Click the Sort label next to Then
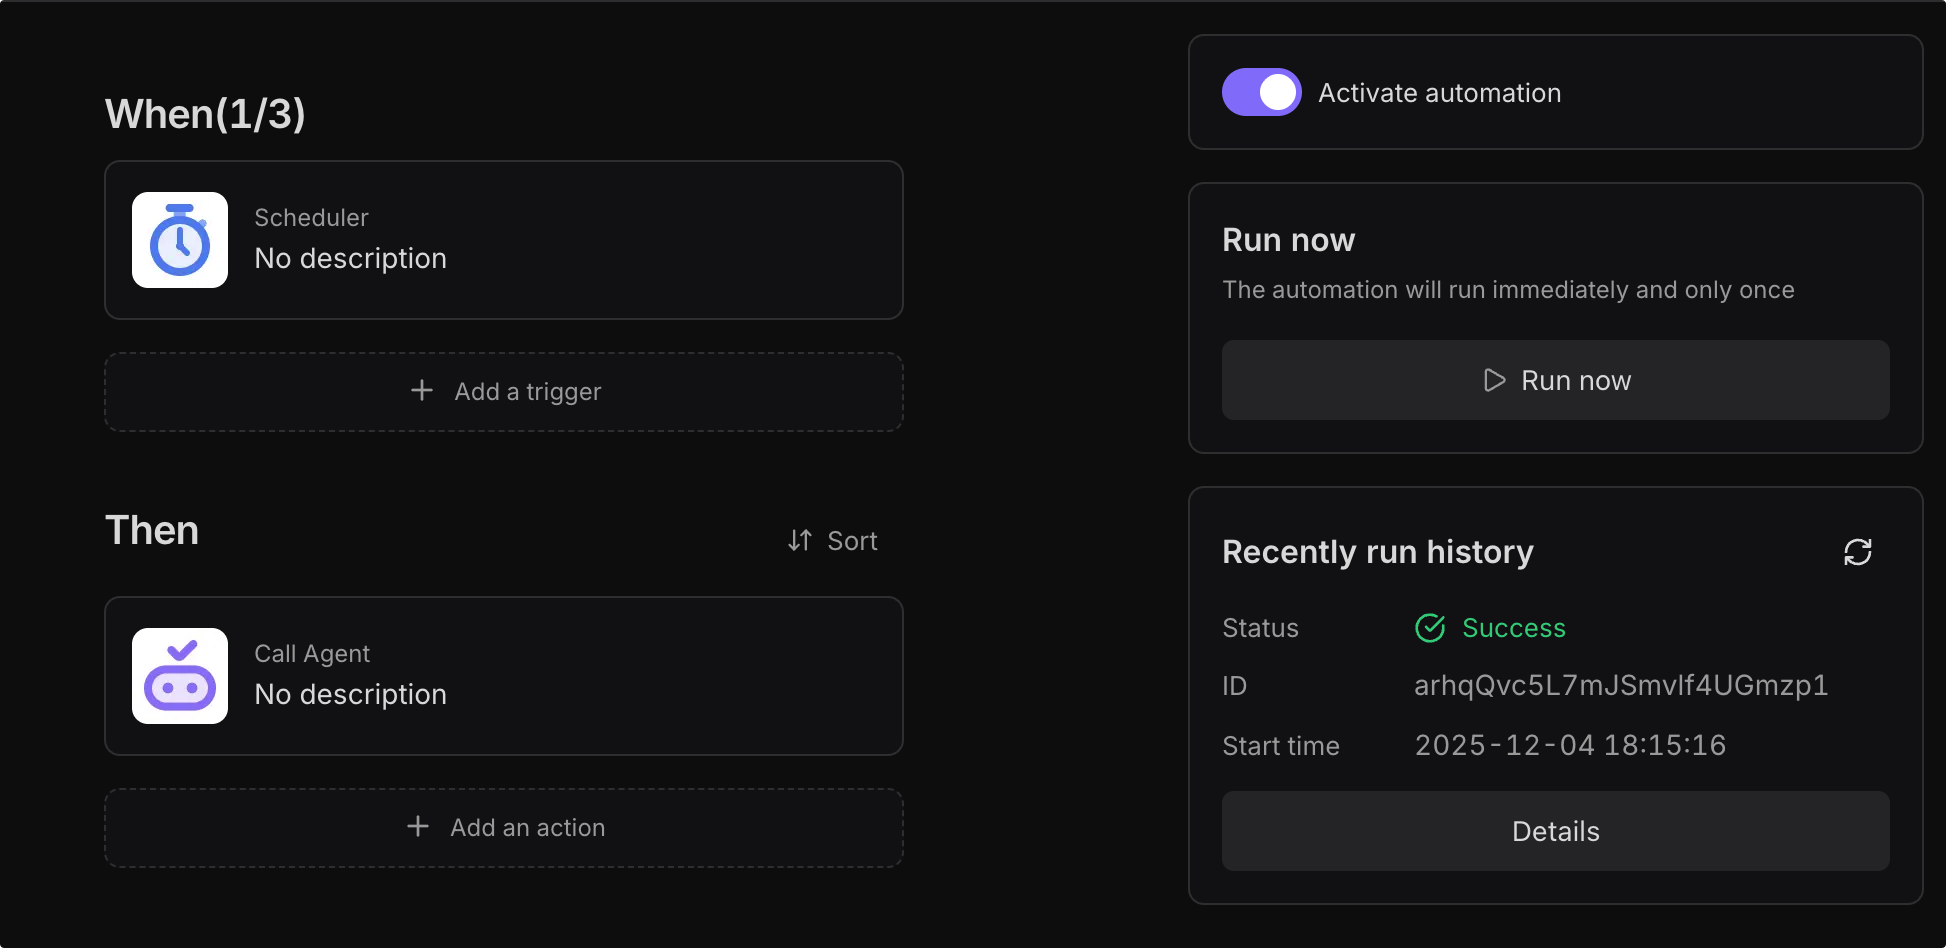 coord(852,541)
